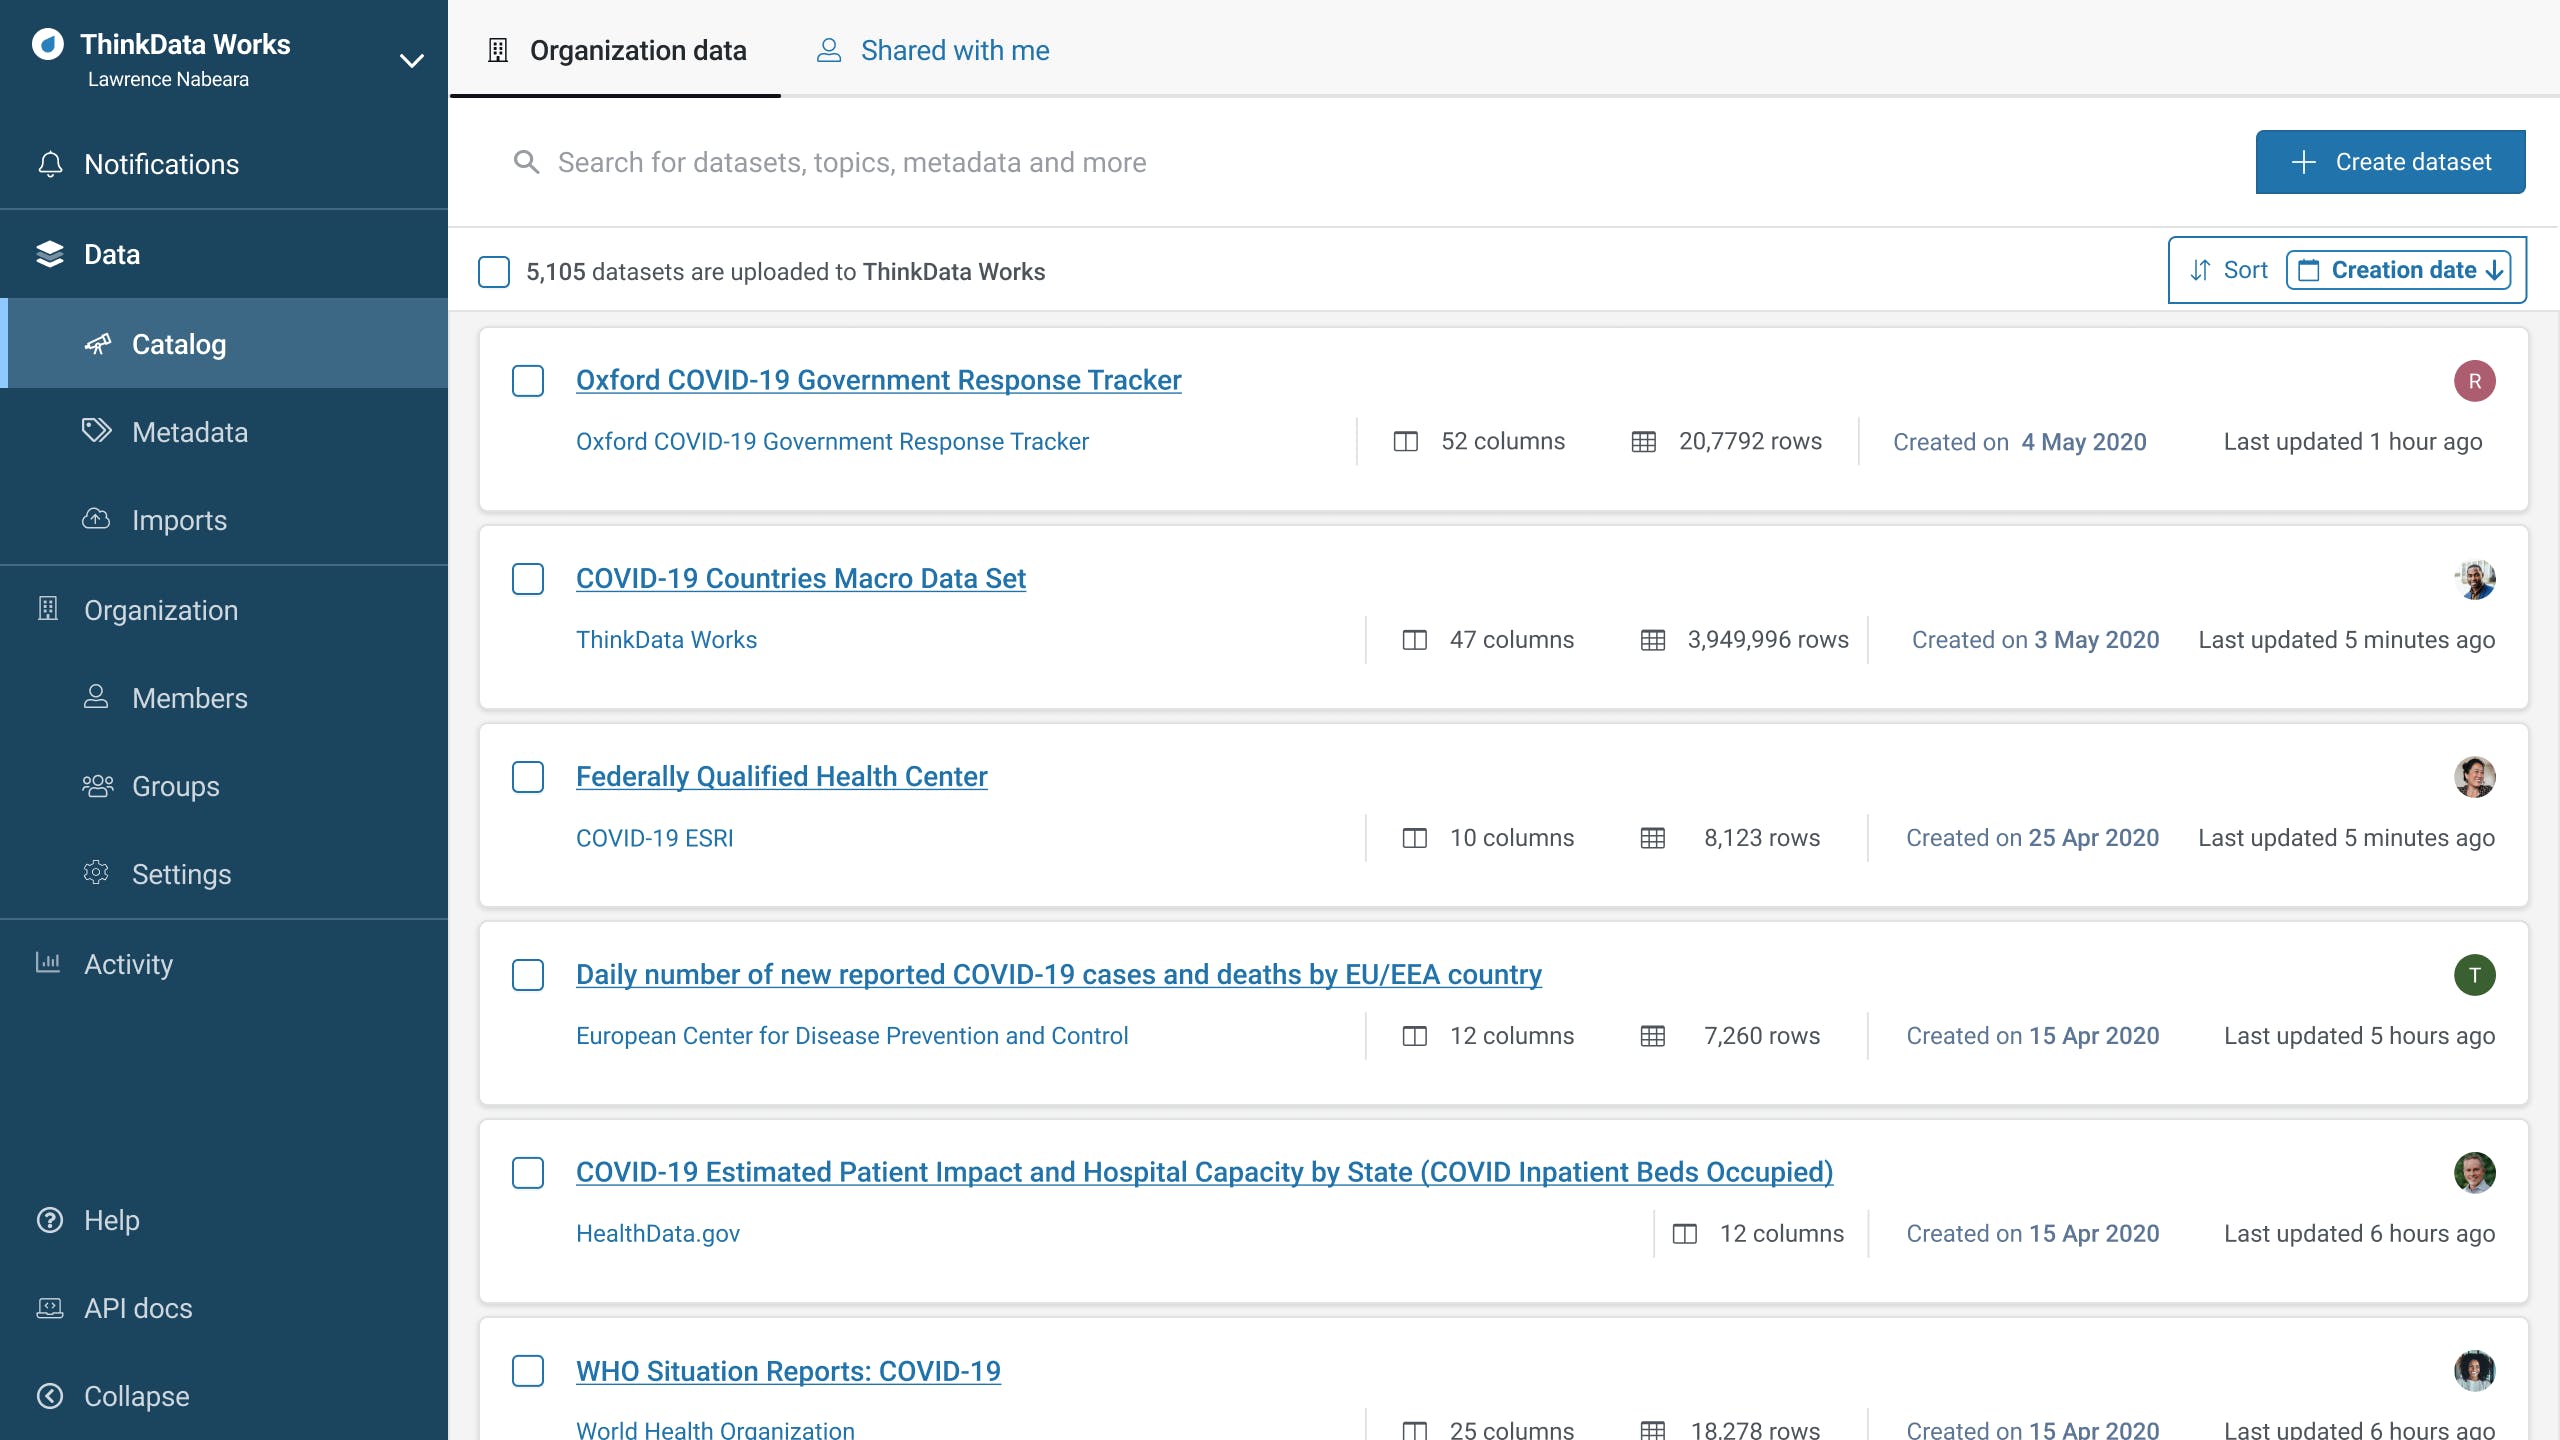Screen dimensions: 2560x1440
Task: Expand the ThinkData Works account chevron
Action: pos(411,61)
